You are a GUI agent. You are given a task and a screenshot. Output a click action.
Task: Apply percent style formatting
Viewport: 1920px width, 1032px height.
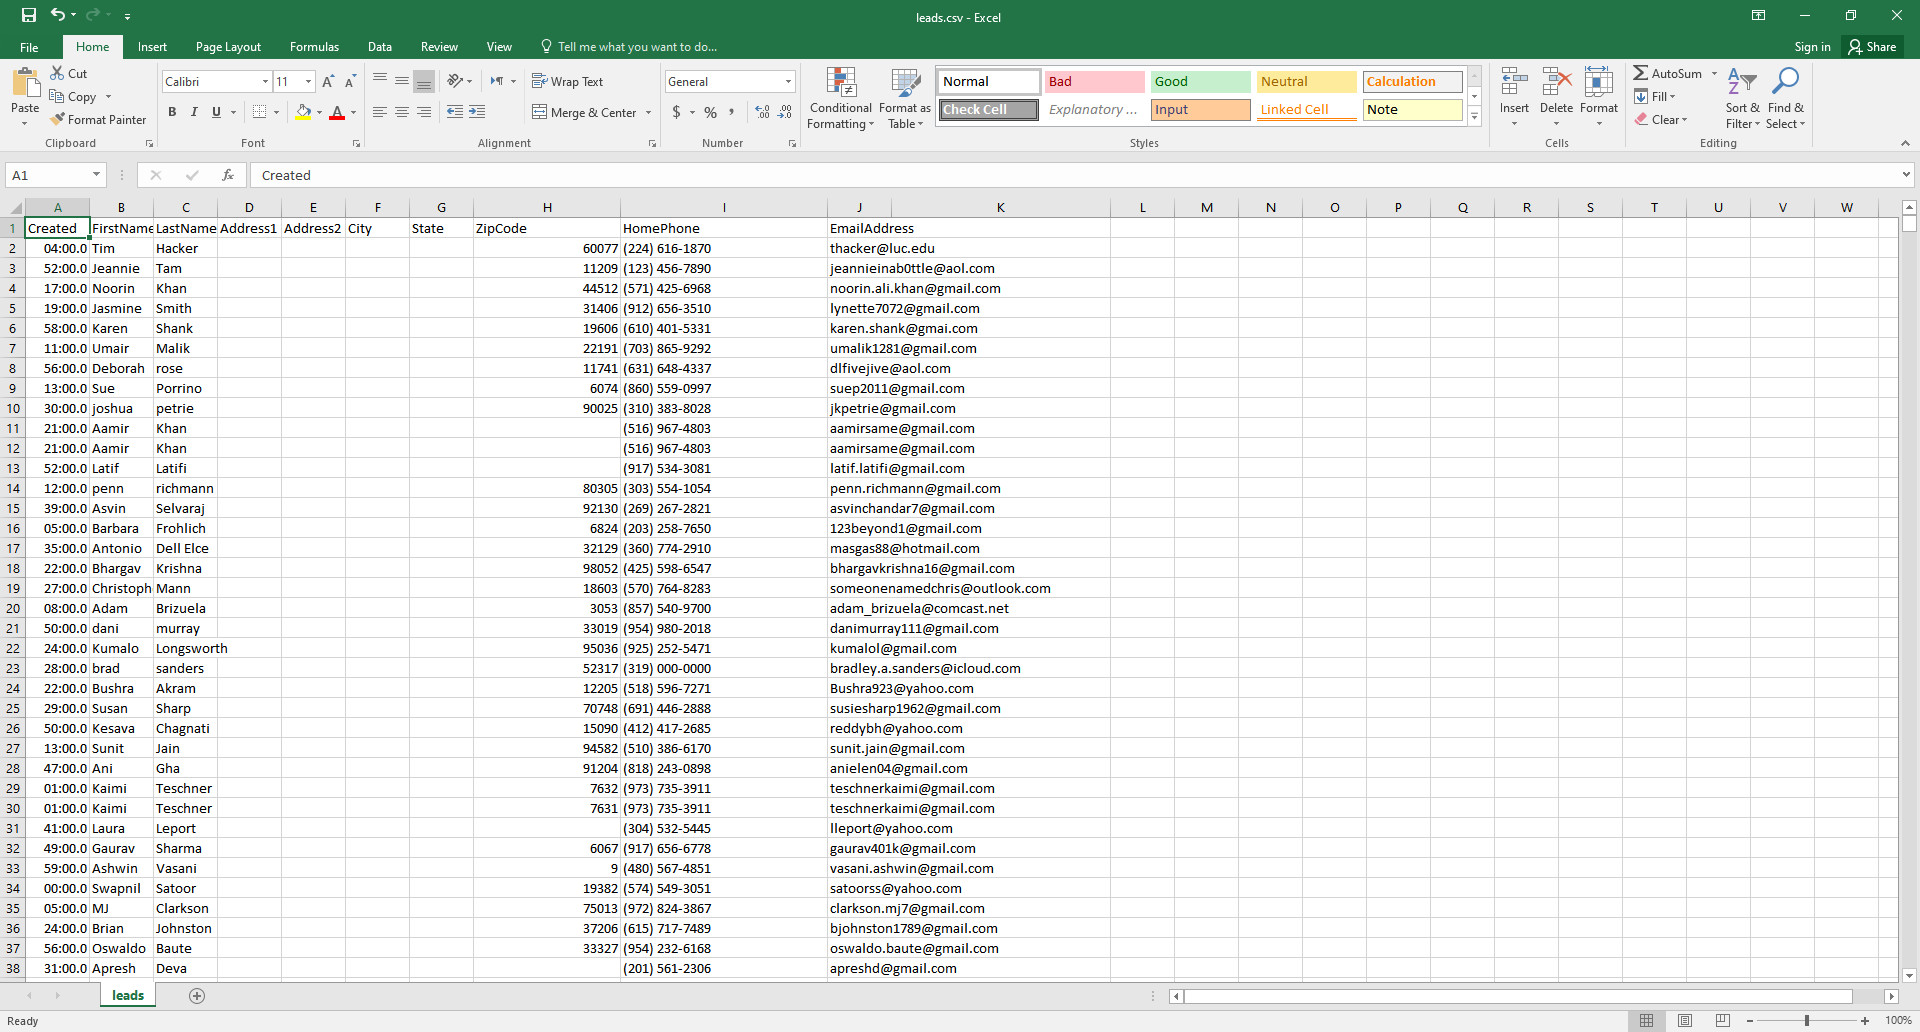pyautogui.click(x=710, y=112)
